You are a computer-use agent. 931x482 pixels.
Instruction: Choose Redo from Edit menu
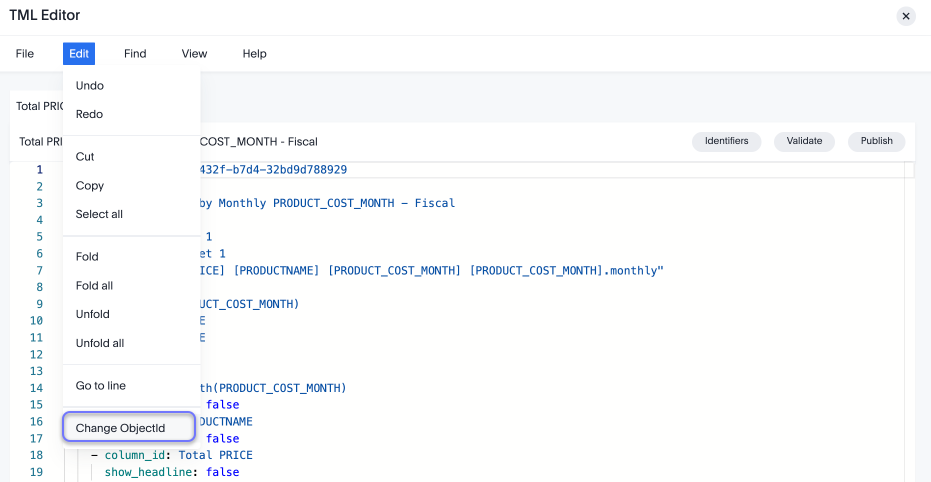[x=90, y=115]
